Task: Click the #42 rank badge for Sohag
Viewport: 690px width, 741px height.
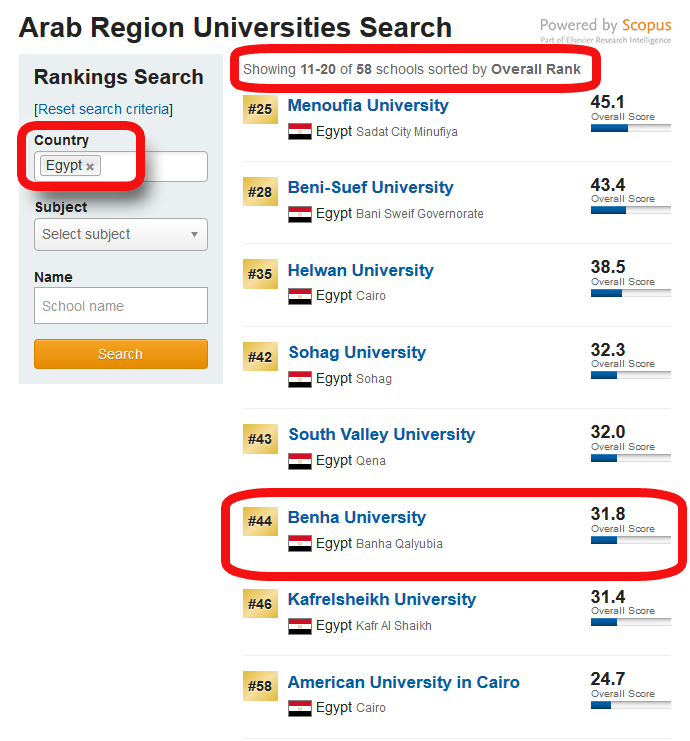Action: [260, 356]
